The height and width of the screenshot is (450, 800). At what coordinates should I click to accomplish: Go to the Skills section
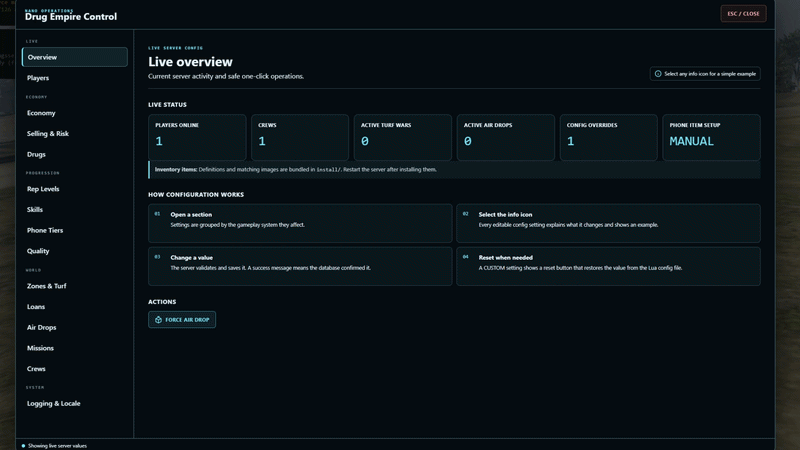[x=74, y=209]
